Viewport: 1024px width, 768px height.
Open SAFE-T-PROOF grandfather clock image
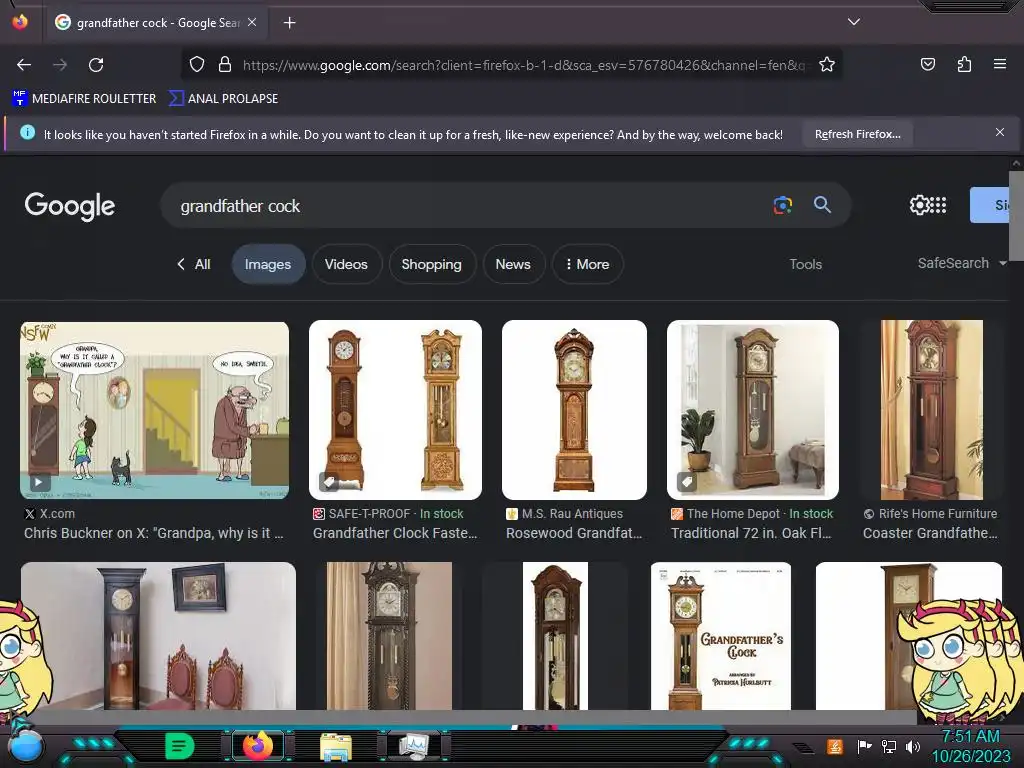(x=395, y=410)
